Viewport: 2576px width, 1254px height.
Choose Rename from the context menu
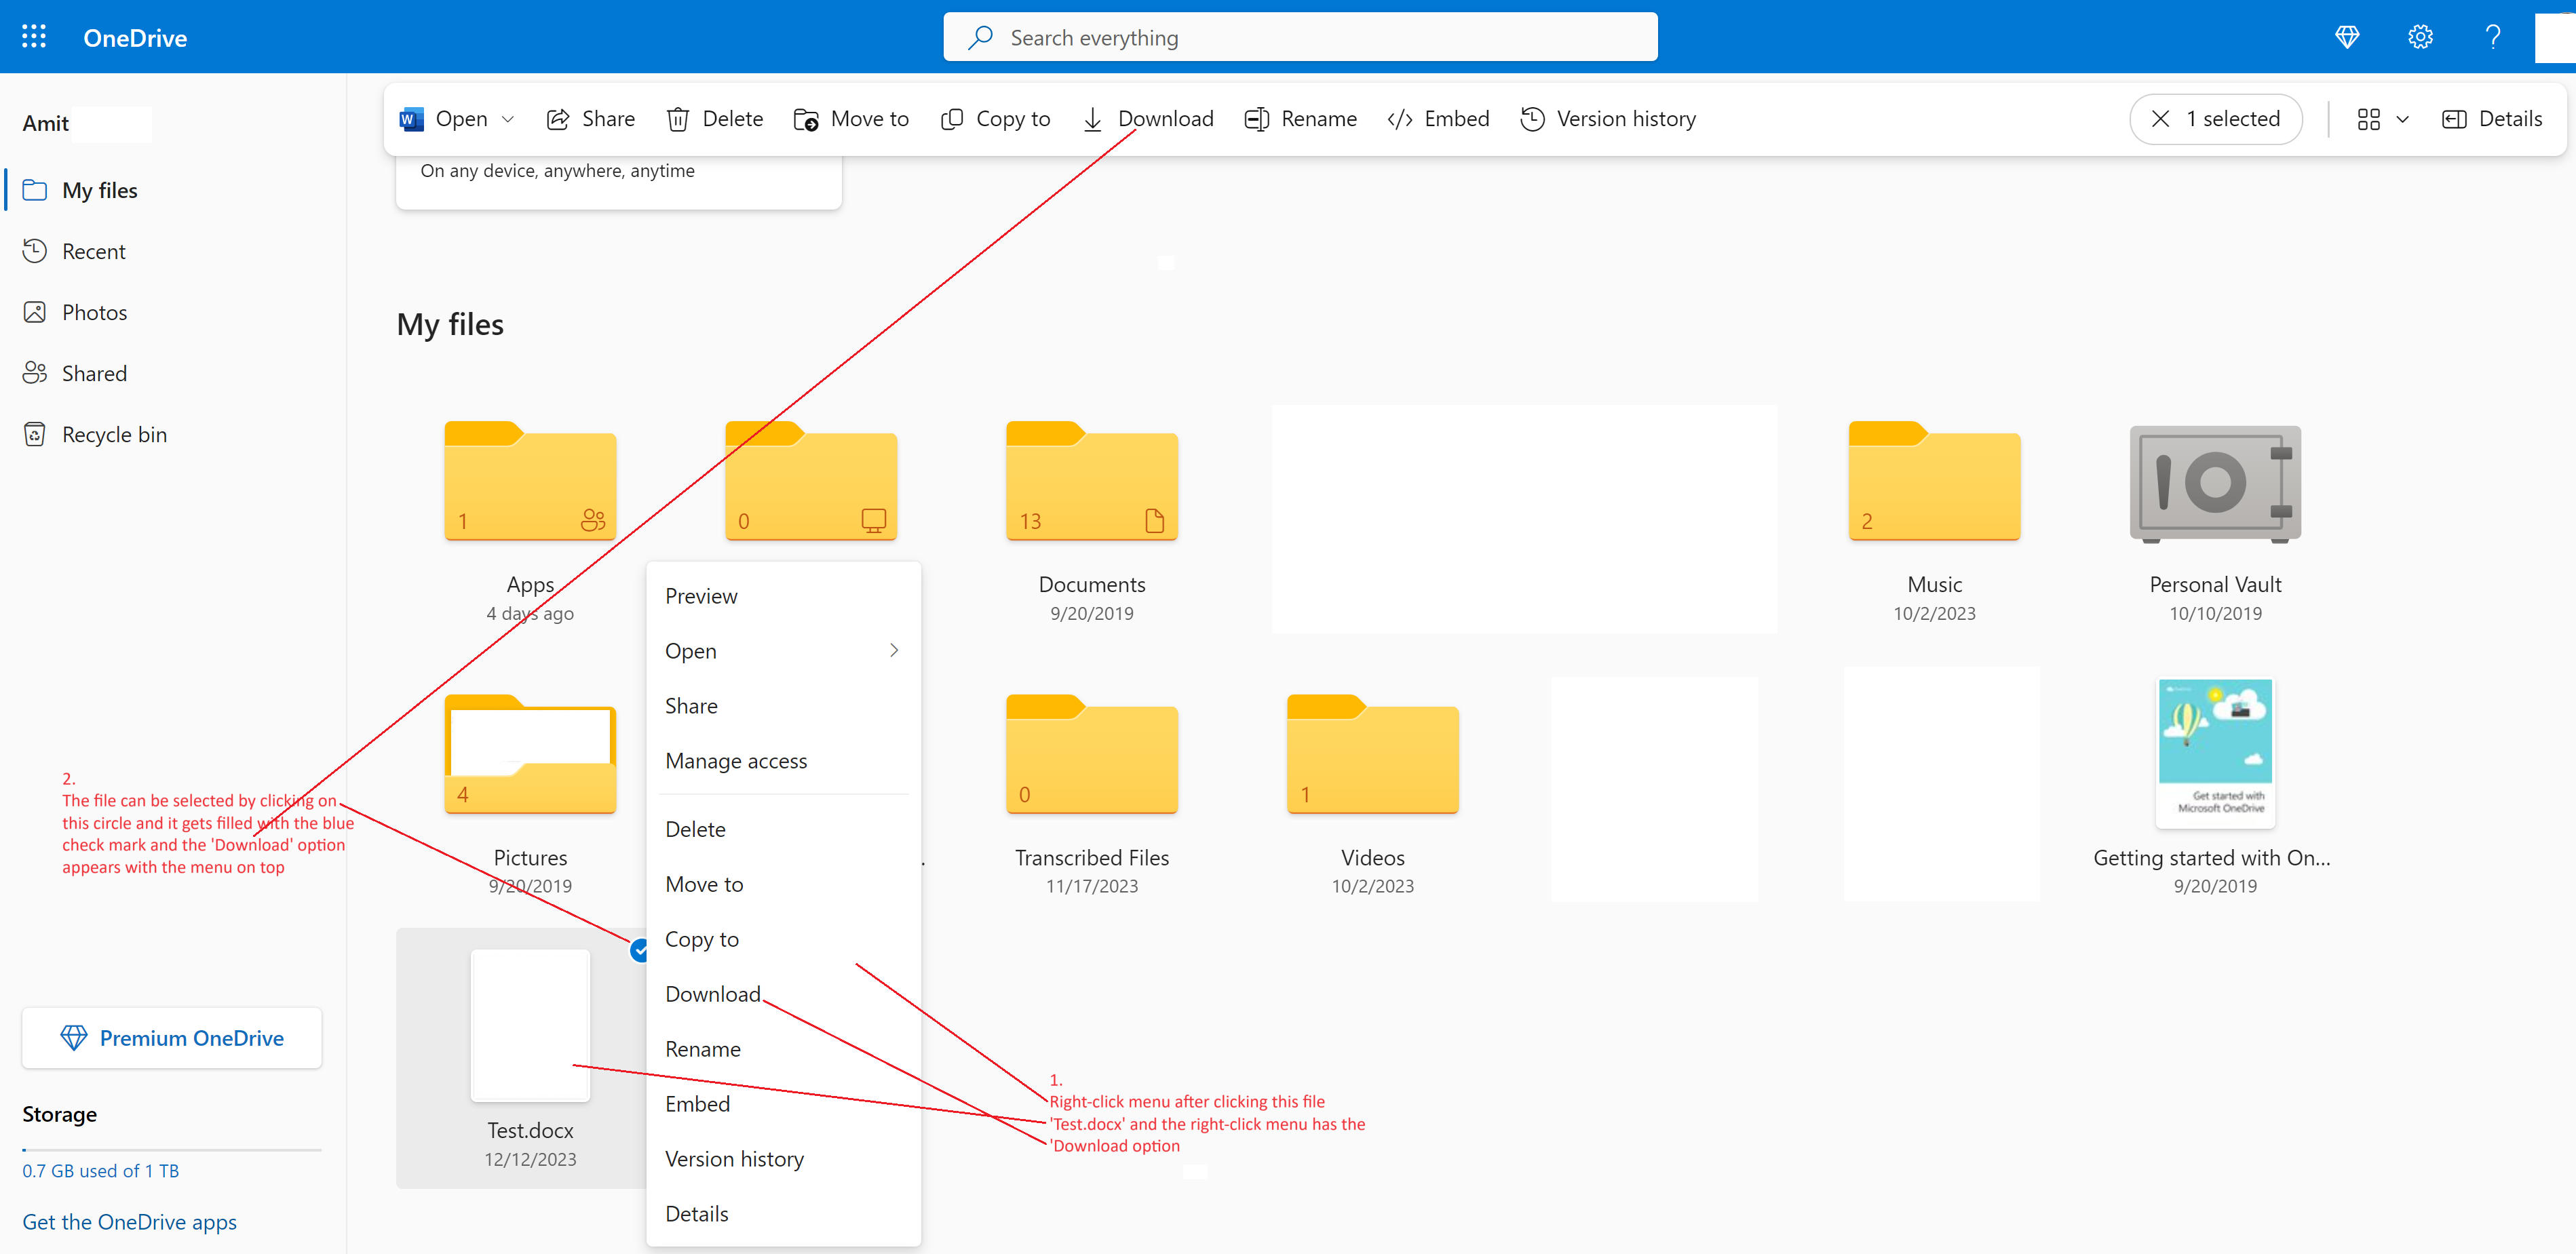tap(783, 1049)
